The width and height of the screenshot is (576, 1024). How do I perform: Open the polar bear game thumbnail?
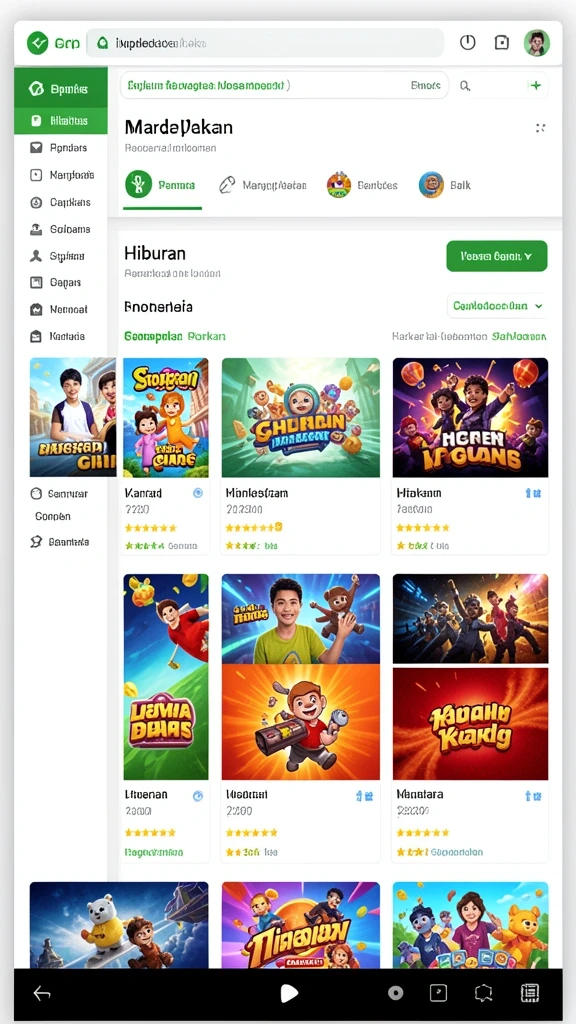[119, 925]
